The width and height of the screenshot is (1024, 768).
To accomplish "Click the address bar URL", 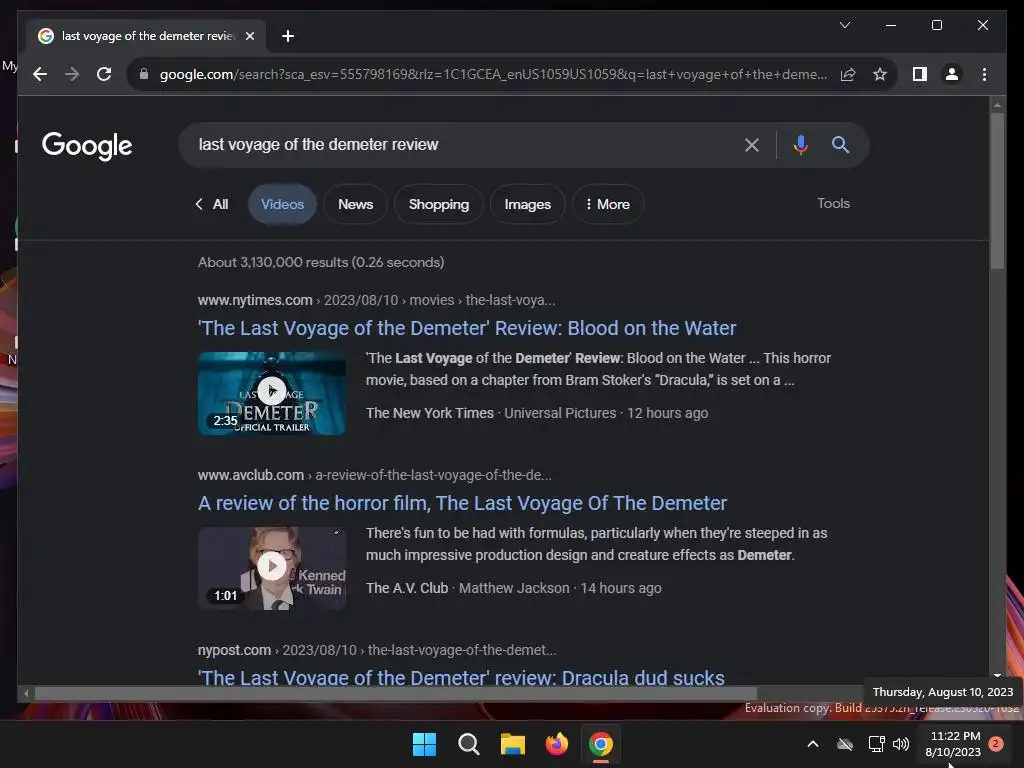I will coord(493,74).
